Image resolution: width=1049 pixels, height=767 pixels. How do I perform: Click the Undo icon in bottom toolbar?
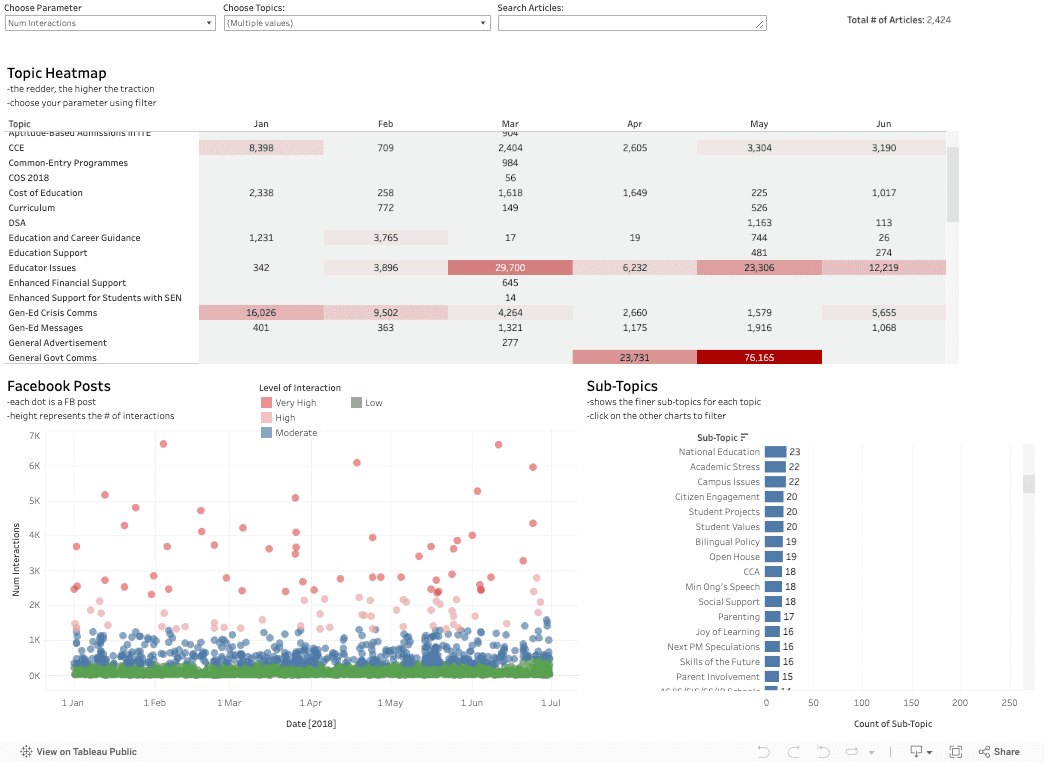point(764,751)
